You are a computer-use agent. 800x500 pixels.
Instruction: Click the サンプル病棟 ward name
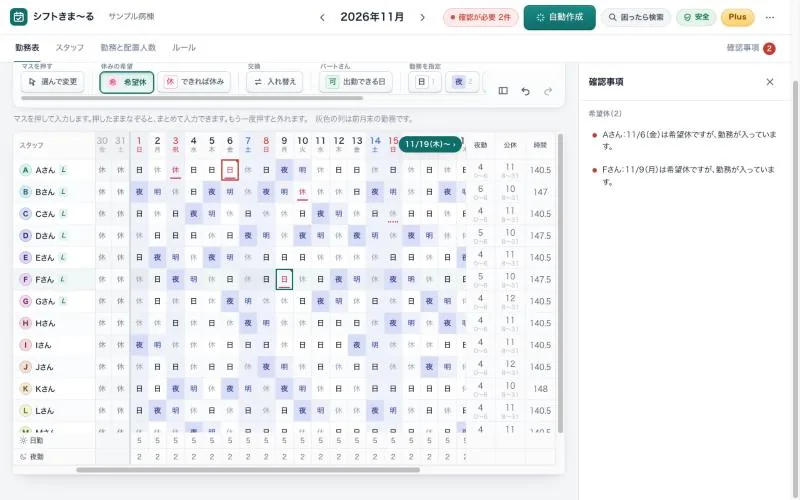[131, 17]
